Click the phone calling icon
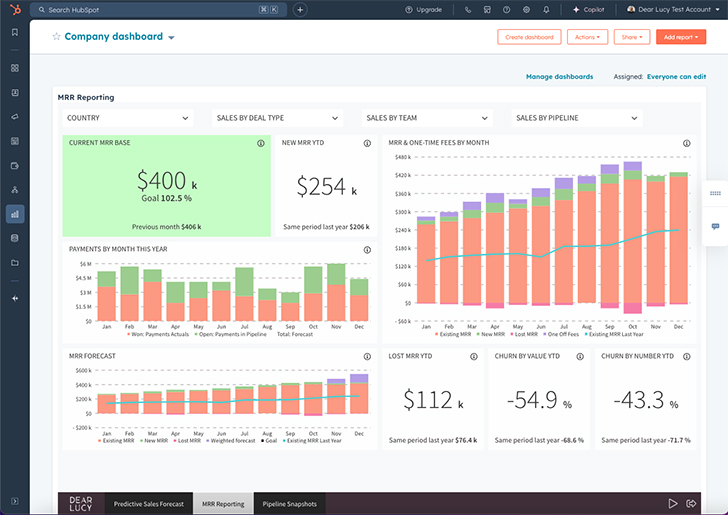The width and height of the screenshot is (728, 515). pos(468,9)
